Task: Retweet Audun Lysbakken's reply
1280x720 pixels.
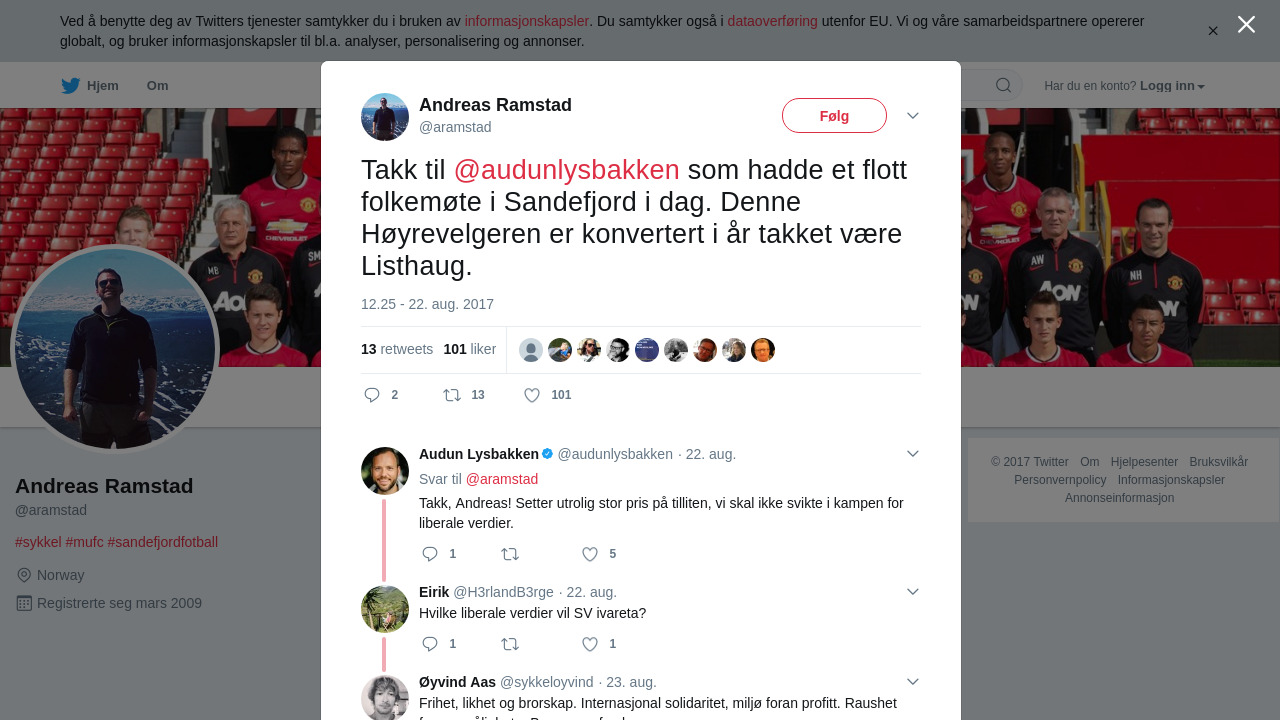Action: [510, 554]
